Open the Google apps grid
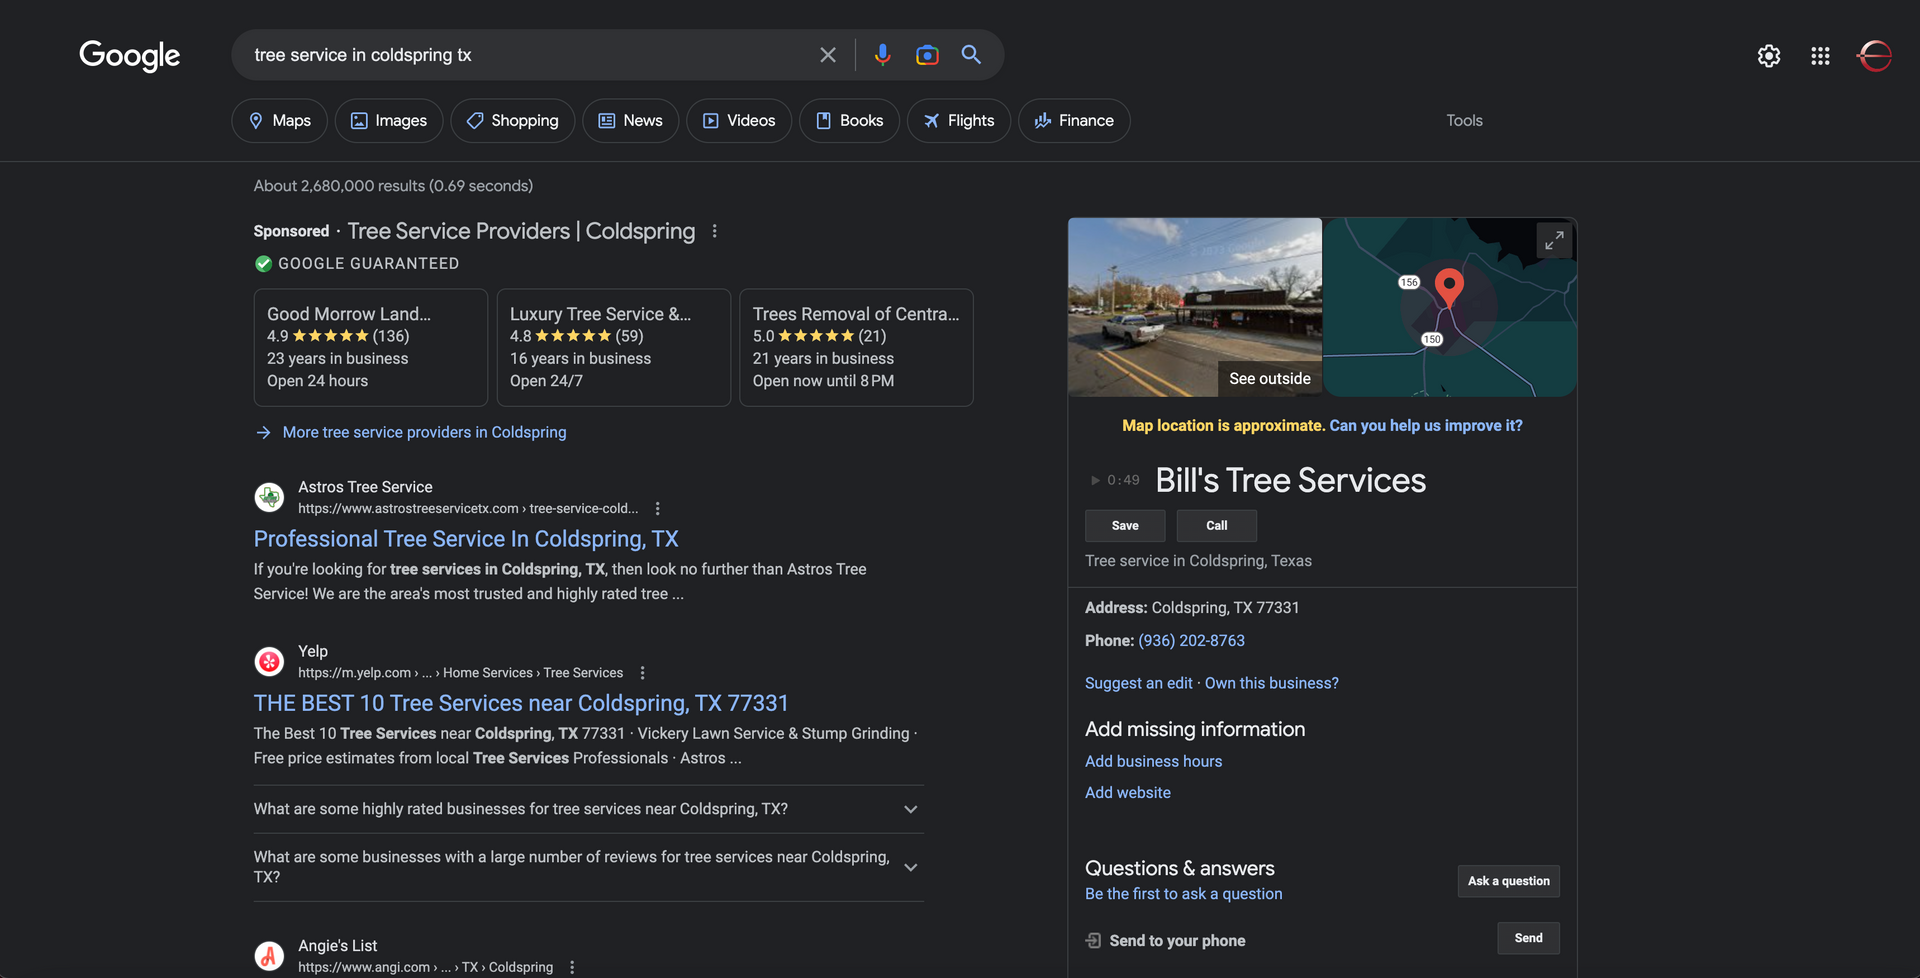The image size is (1920, 978). click(1820, 56)
